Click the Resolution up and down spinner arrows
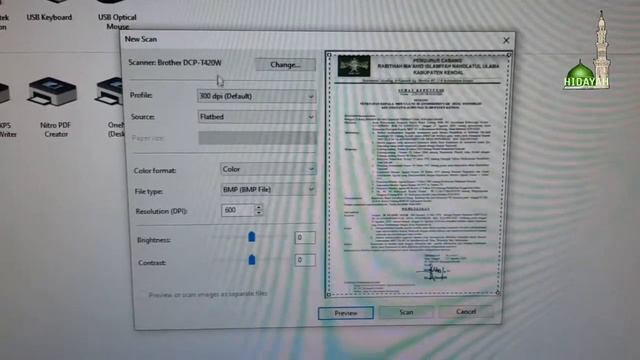640x360 pixels. 259,210
